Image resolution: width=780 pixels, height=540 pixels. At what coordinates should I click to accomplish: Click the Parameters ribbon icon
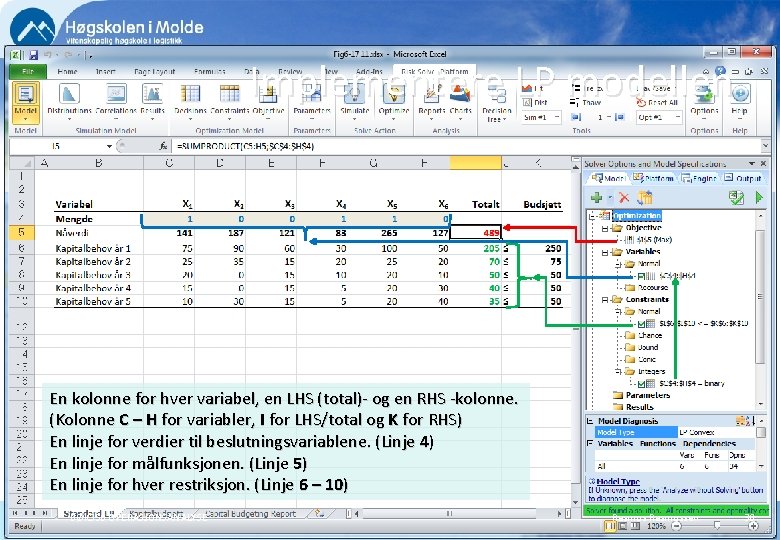312,102
